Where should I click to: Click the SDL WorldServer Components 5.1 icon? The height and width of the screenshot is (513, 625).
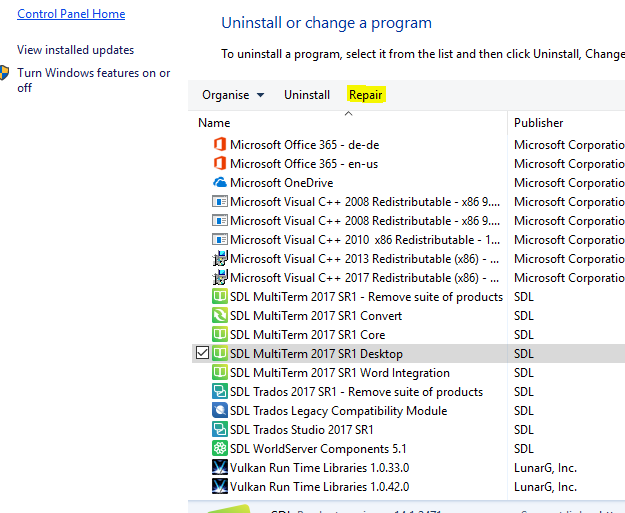(220, 449)
